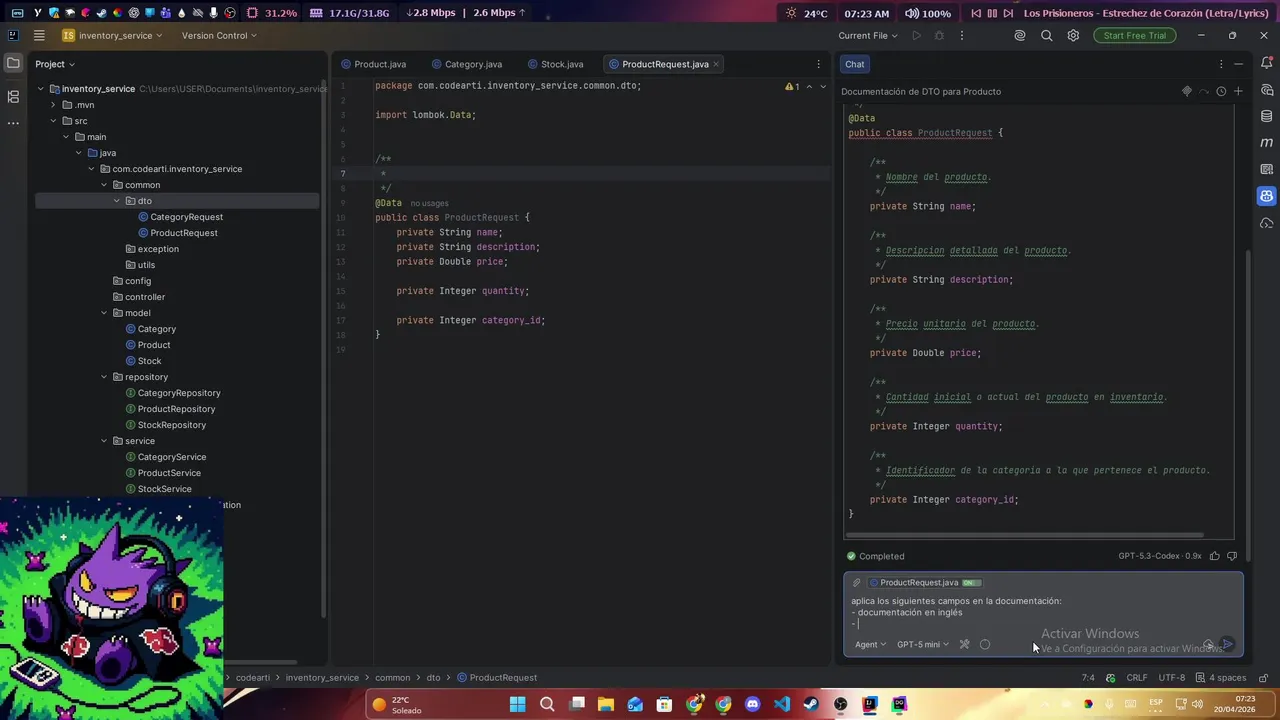1280x720 pixels.
Task: Click the Run green arrow in the toolbar
Action: [x=916, y=35]
